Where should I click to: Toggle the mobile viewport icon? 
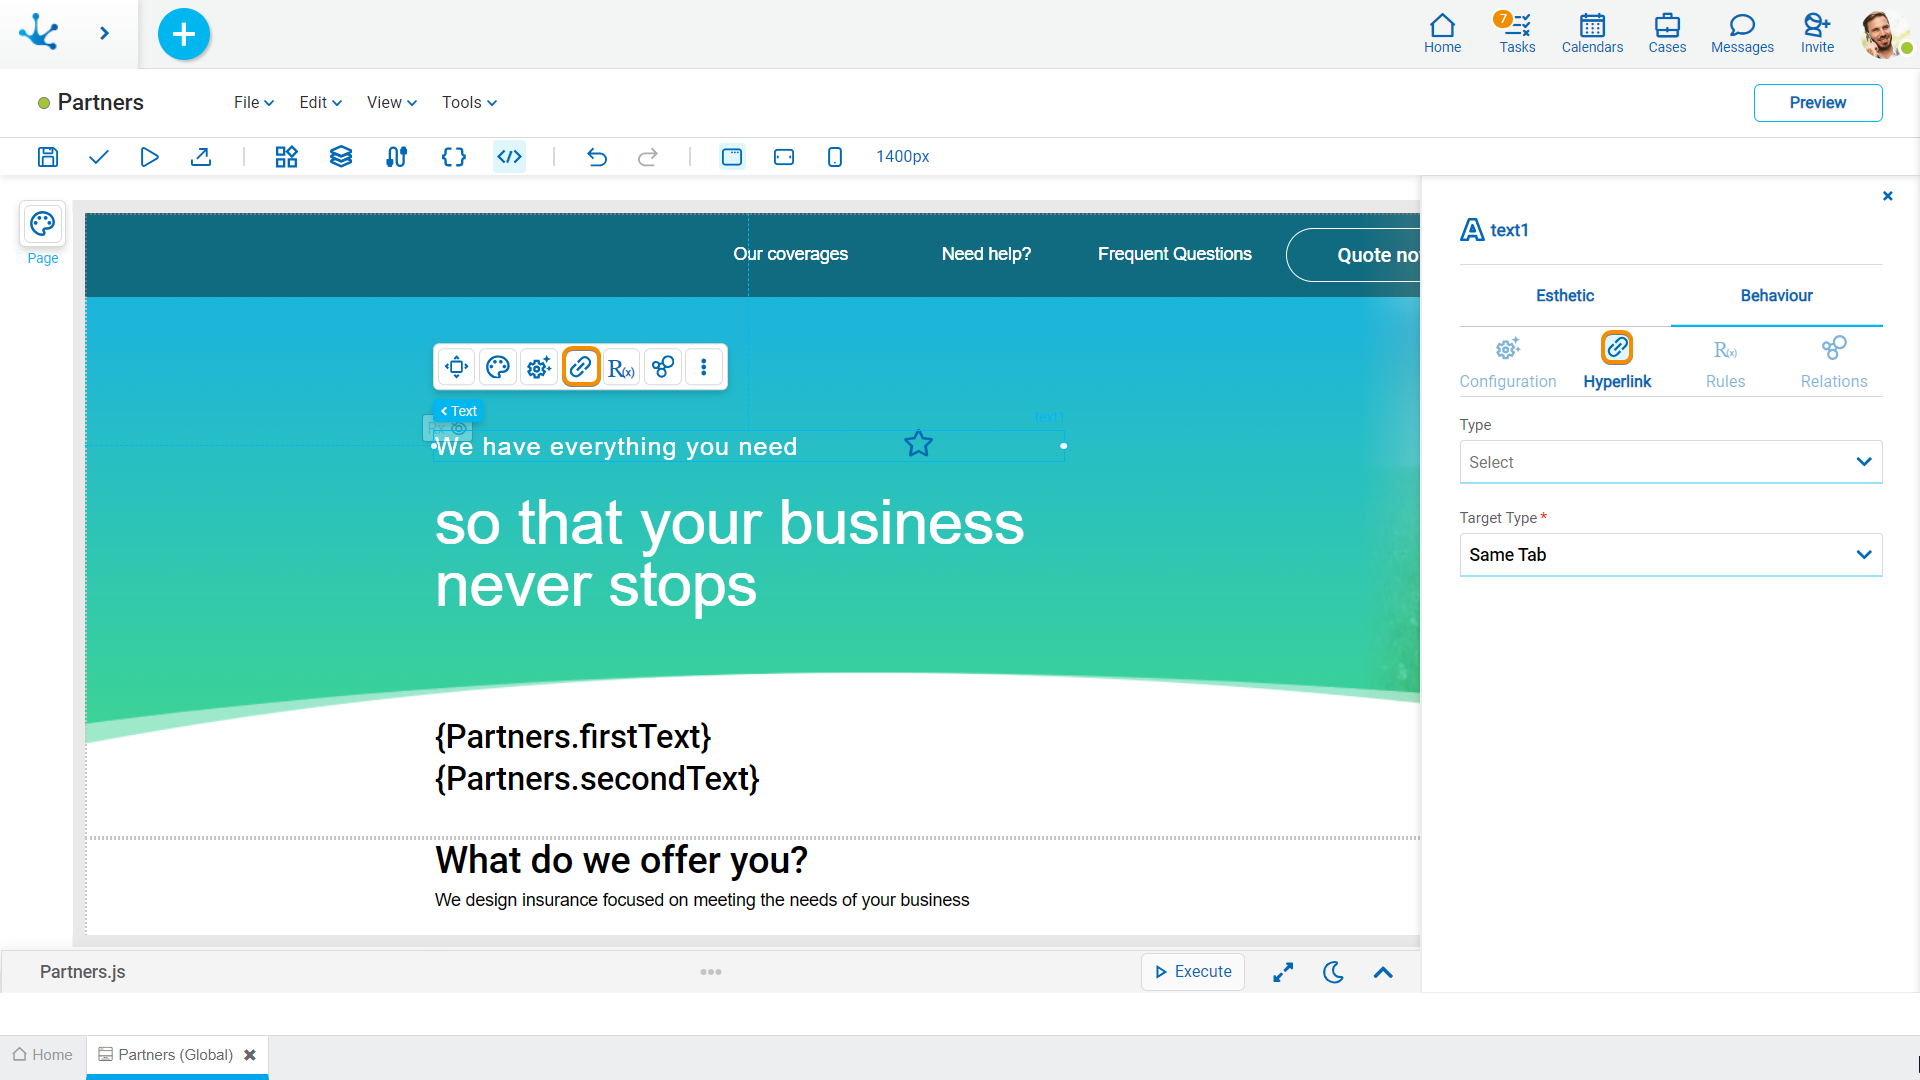(x=833, y=157)
